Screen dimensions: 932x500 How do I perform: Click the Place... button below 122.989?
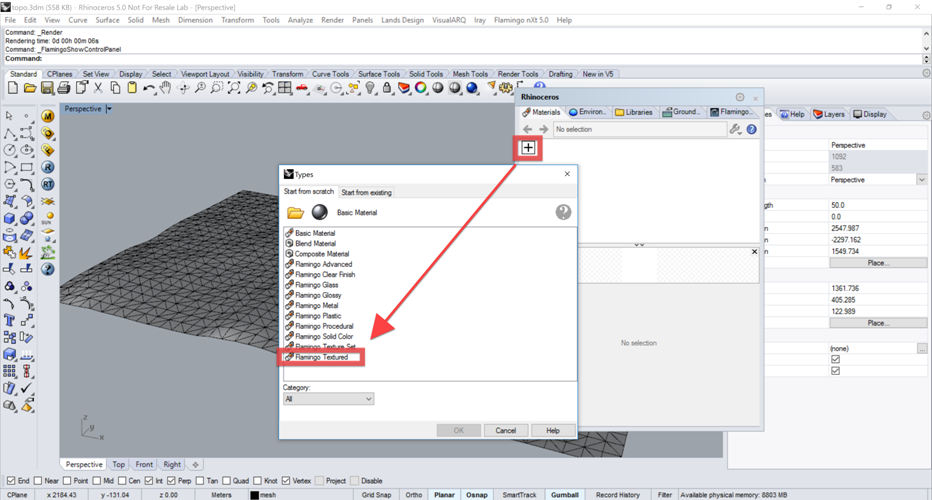(x=878, y=323)
